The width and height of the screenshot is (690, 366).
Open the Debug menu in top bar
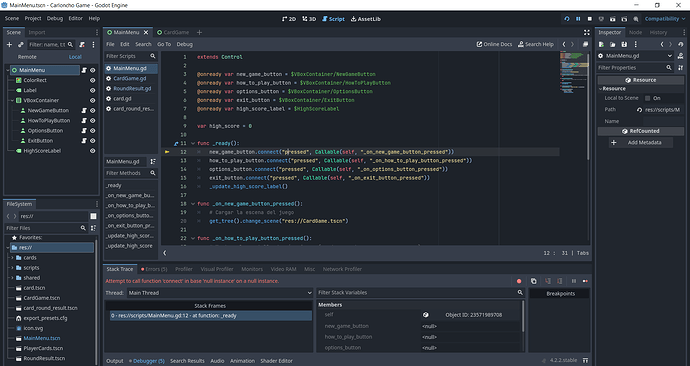pos(55,18)
